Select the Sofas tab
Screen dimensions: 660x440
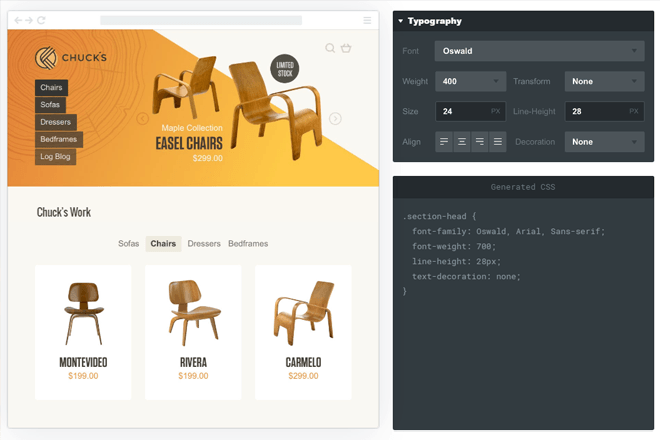129,243
